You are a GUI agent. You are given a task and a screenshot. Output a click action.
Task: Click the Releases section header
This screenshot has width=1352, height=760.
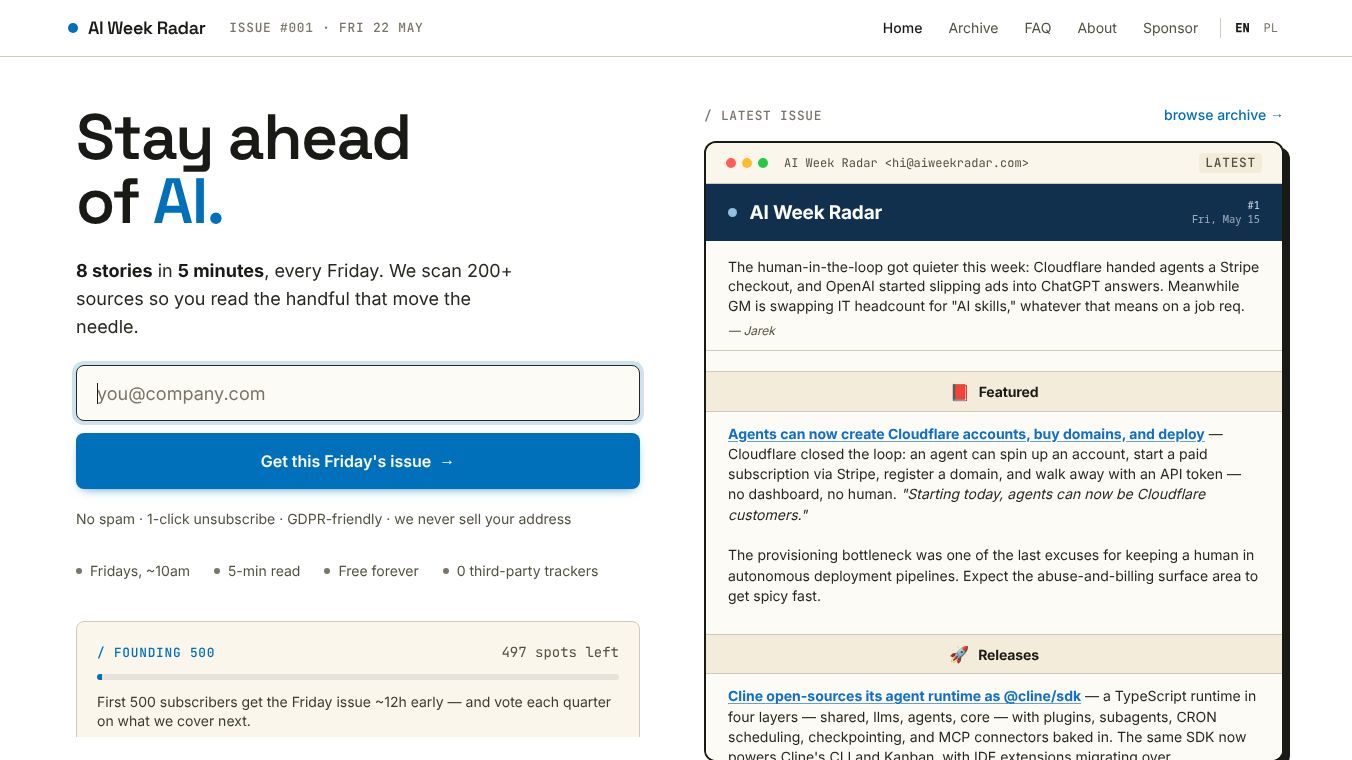pyautogui.click(x=994, y=655)
